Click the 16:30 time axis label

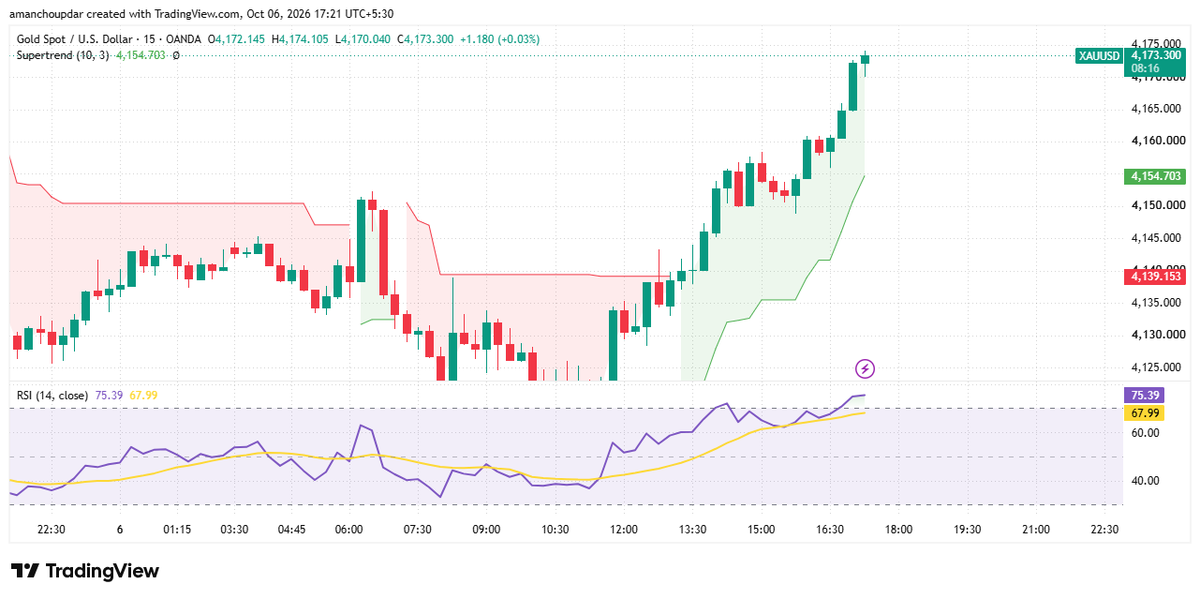pyautogui.click(x=830, y=530)
